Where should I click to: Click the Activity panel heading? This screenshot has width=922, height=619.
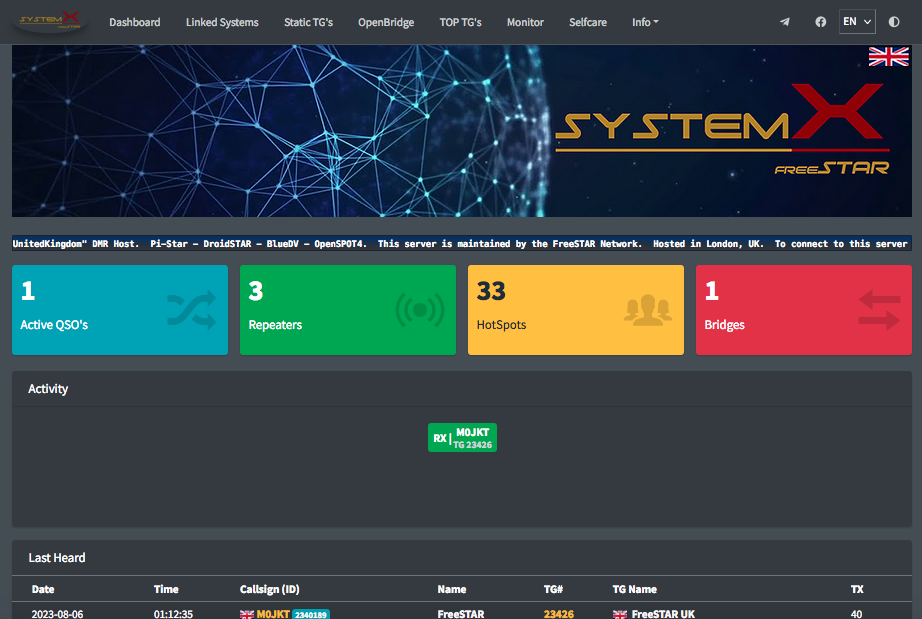click(x=48, y=389)
